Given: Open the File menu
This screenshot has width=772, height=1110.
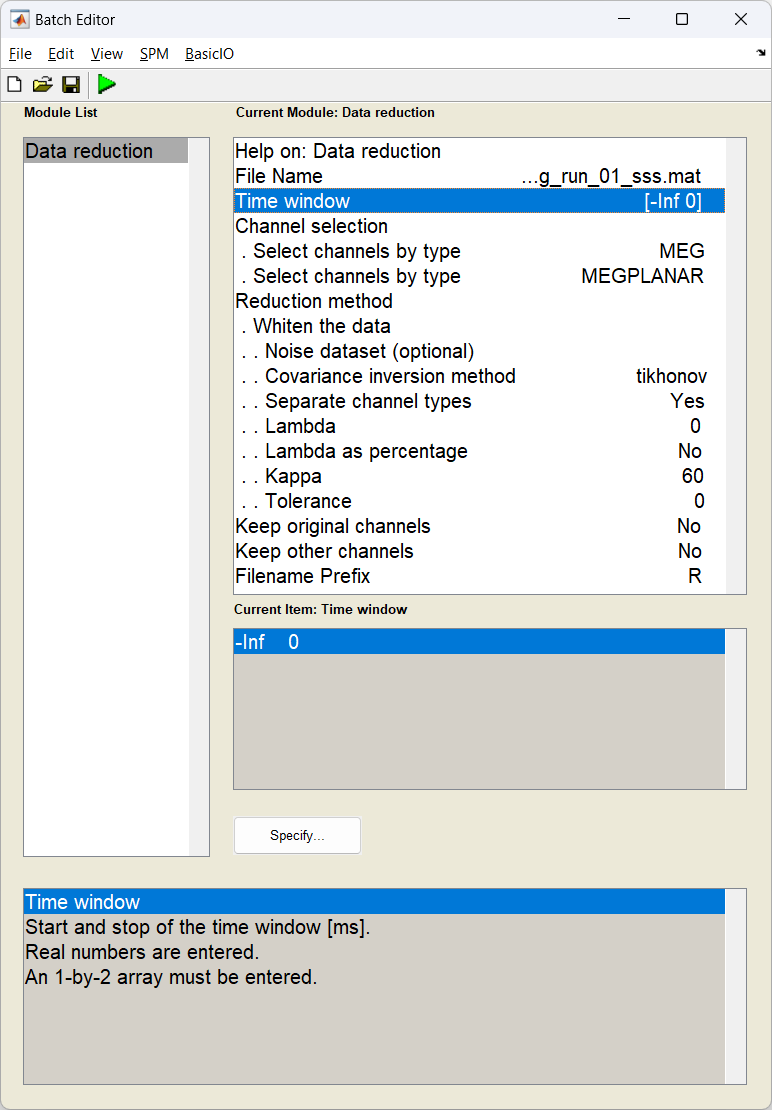Looking at the screenshot, I should (21, 54).
